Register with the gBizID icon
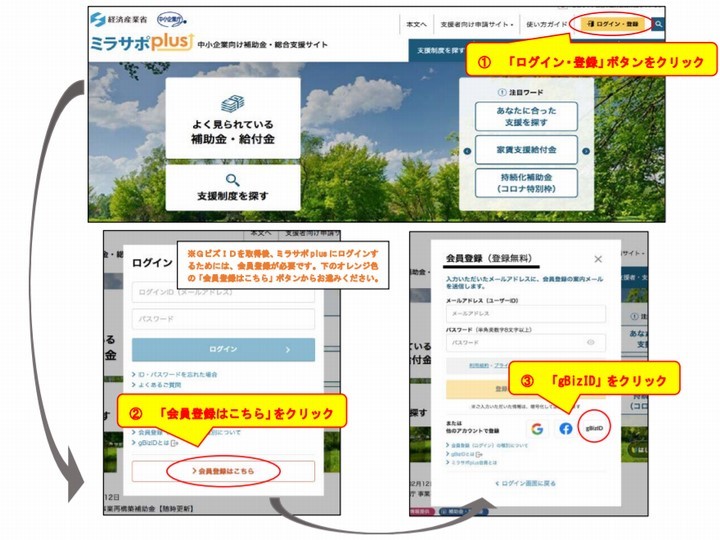The width and height of the screenshot is (720, 540). pos(594,428)
